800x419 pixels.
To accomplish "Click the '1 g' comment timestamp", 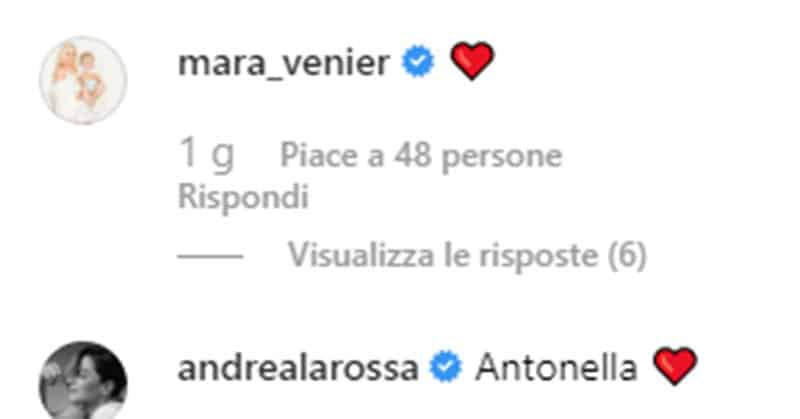I will click(207, 154).
